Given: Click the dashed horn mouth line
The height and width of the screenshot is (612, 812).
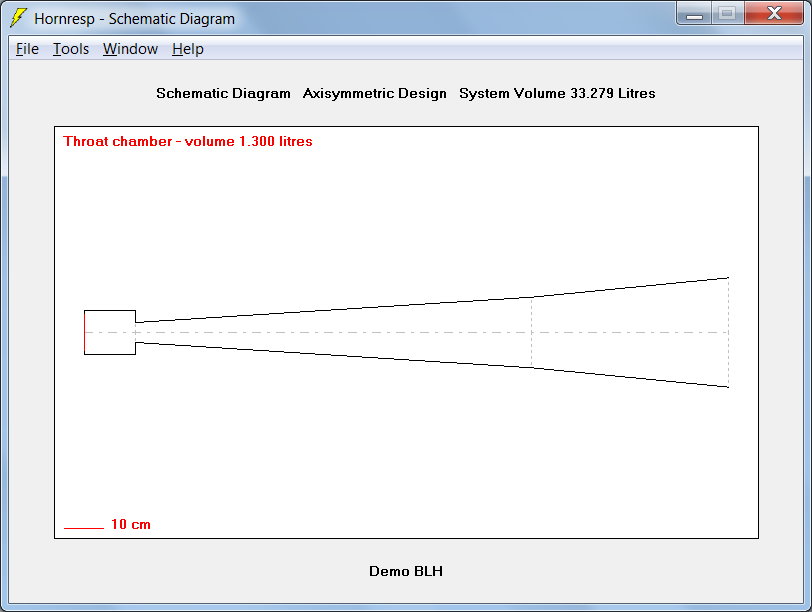Looking at the screenshot, I should (x=728, y=332).
